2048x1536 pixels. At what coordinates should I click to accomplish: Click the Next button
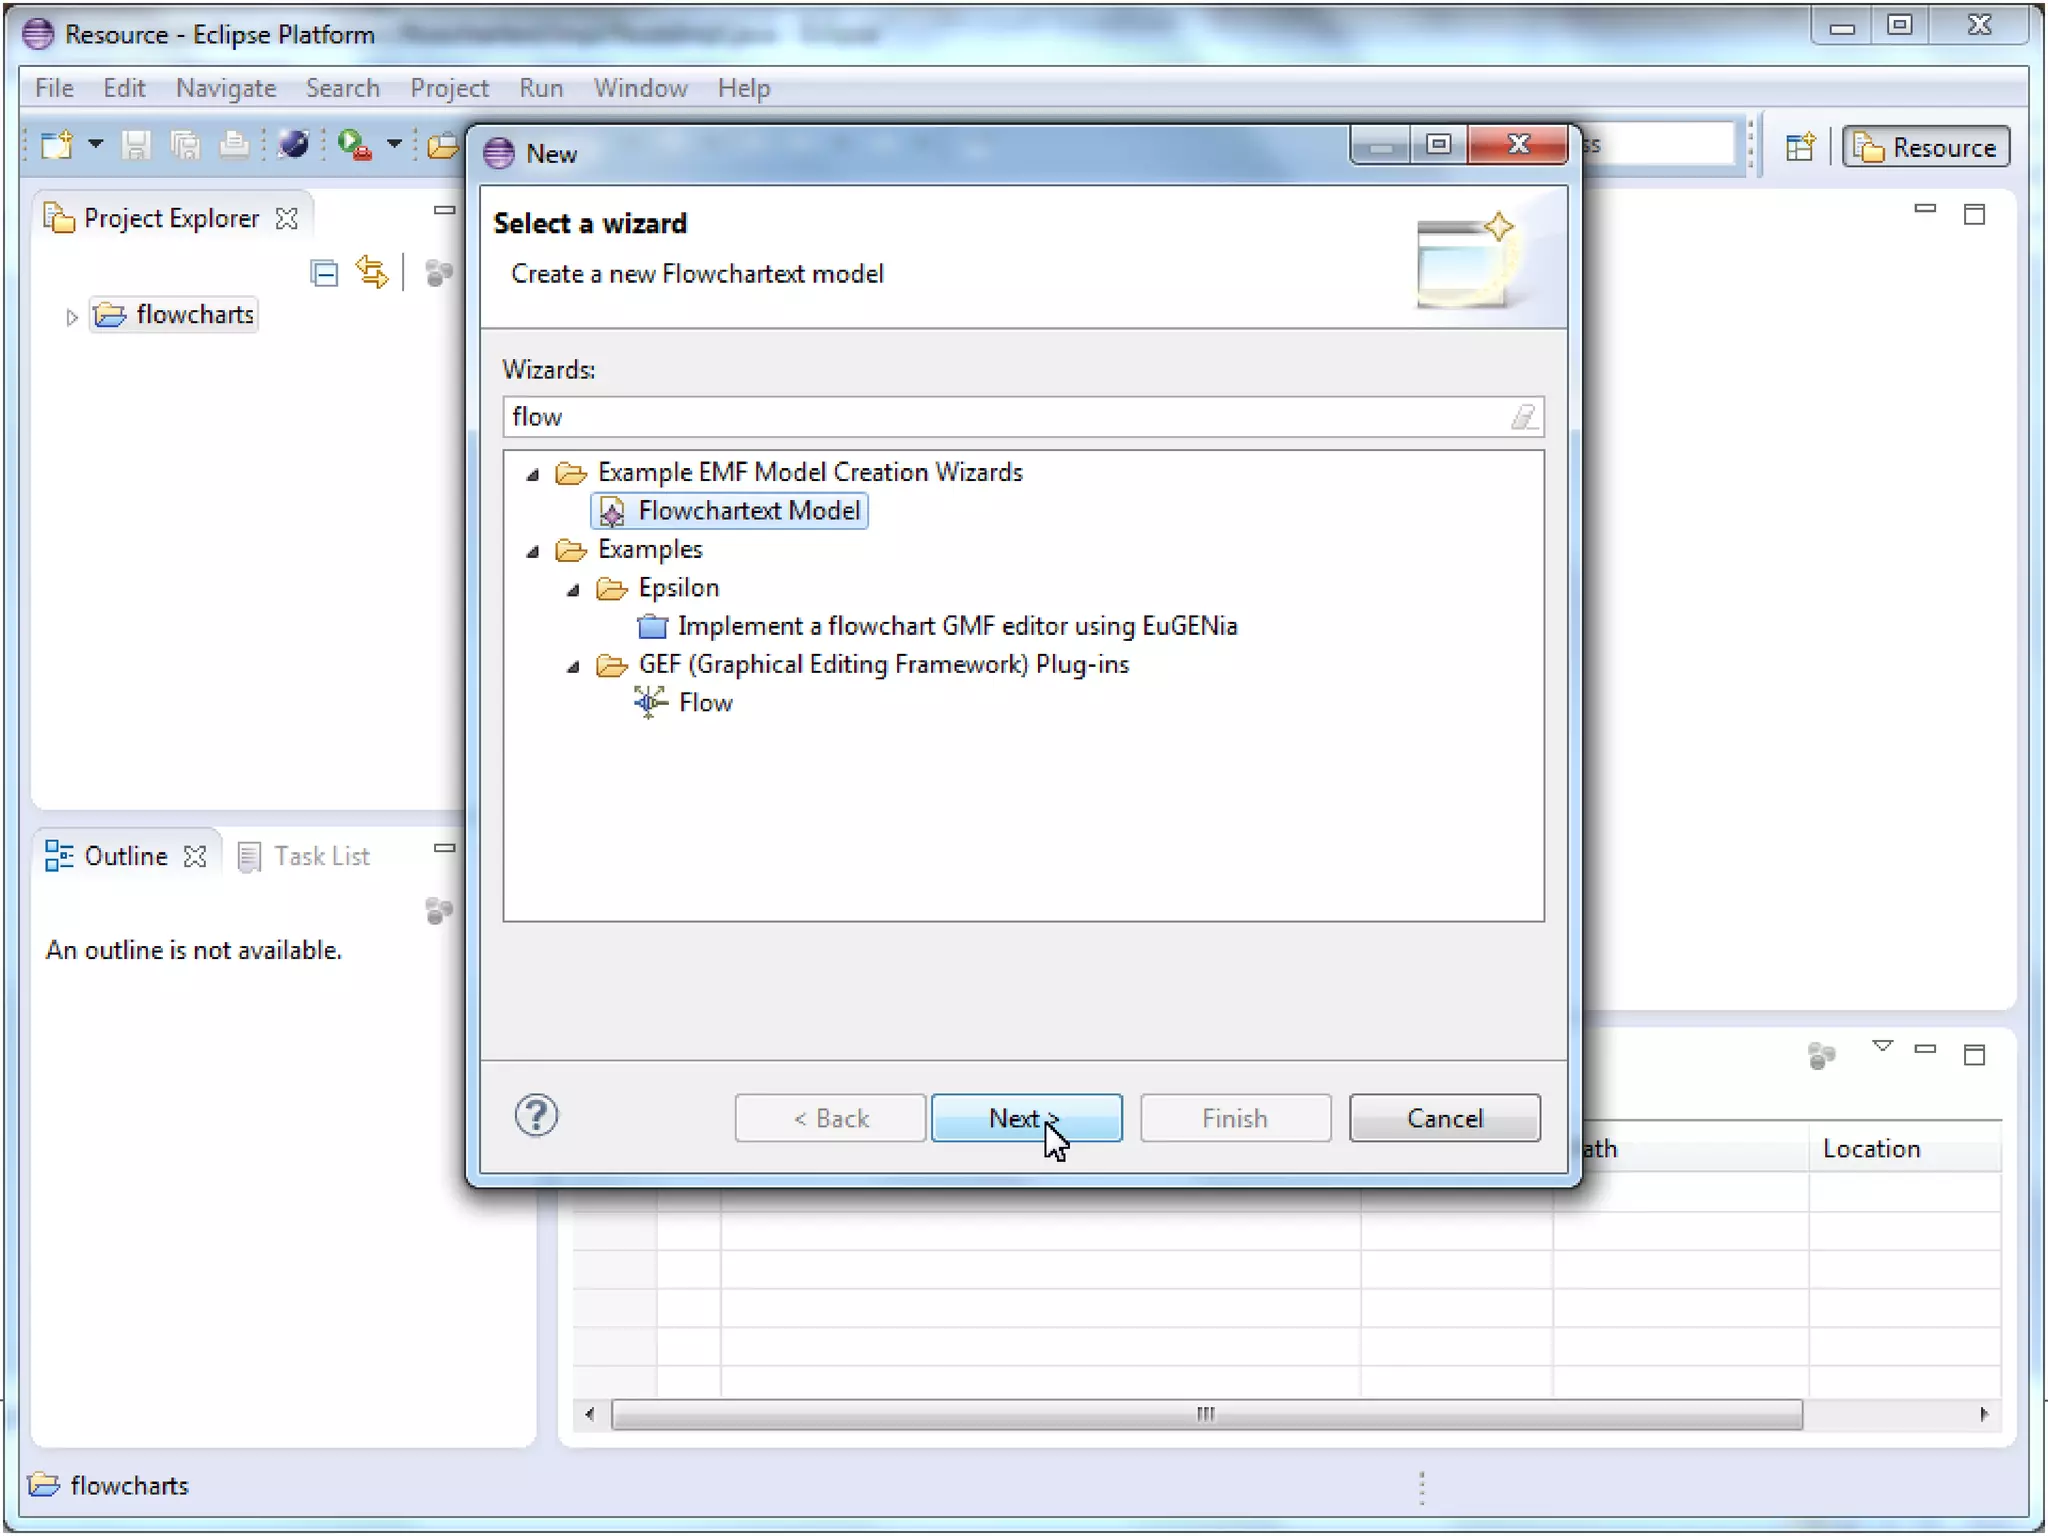coord(1025,1118)
